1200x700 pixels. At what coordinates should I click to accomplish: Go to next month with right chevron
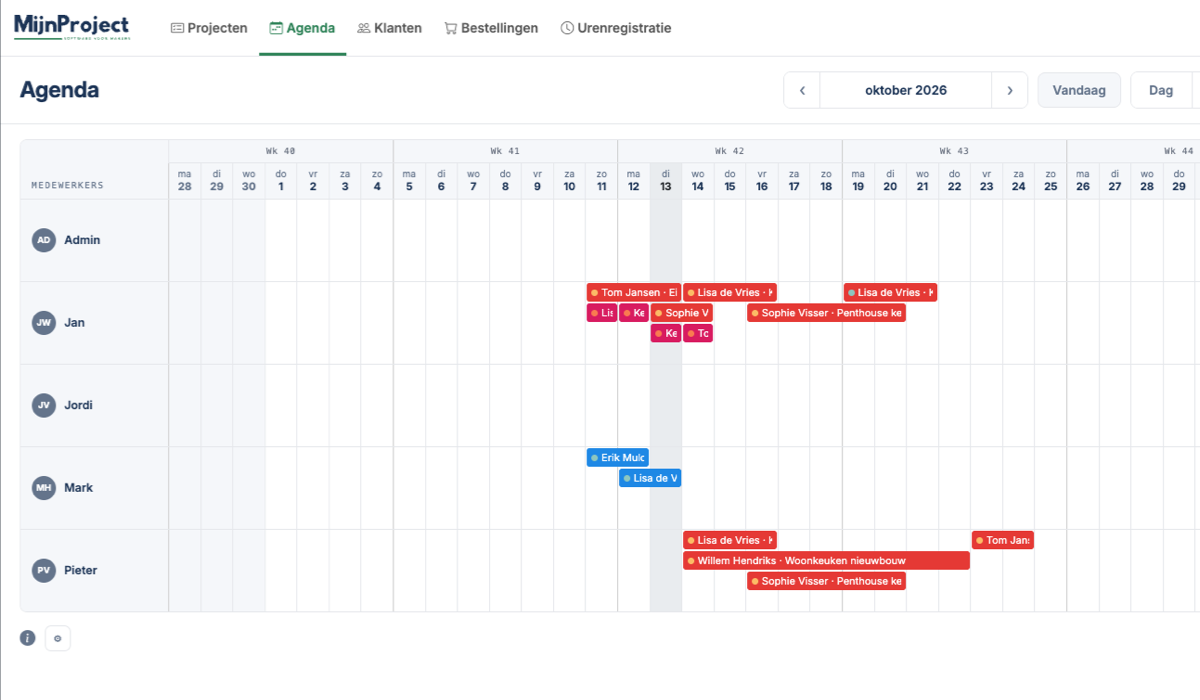point(1010,90)
